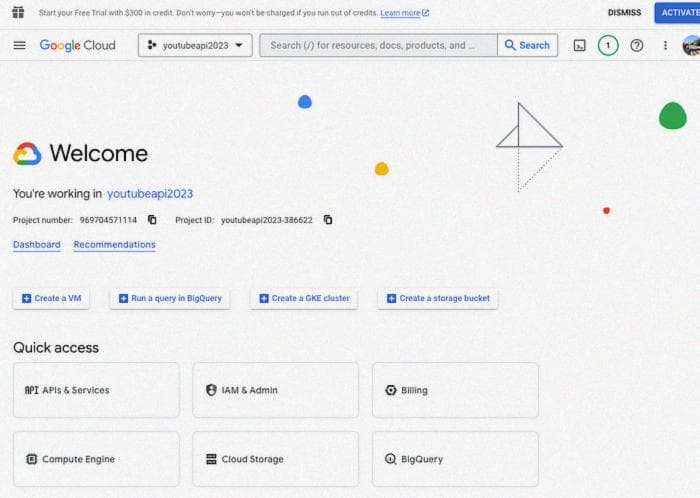Screen dimensions: 700x498
Task: Open the help question mark icon
Action: [636, 45]
